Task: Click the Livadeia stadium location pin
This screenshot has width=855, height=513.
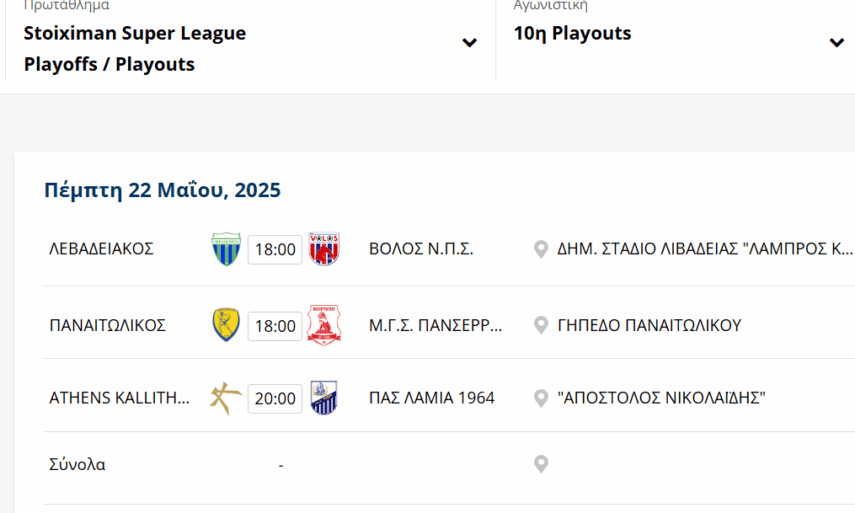Action: (541, 249)
